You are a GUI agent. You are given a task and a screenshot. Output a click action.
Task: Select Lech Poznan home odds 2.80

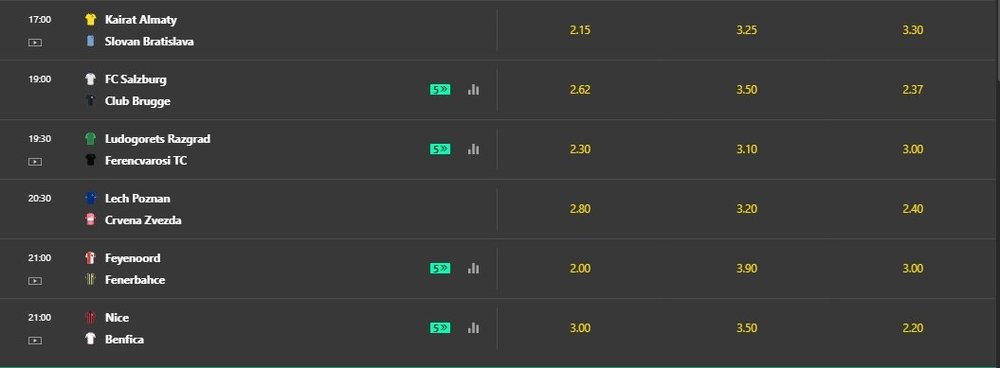tap(580, 209)
